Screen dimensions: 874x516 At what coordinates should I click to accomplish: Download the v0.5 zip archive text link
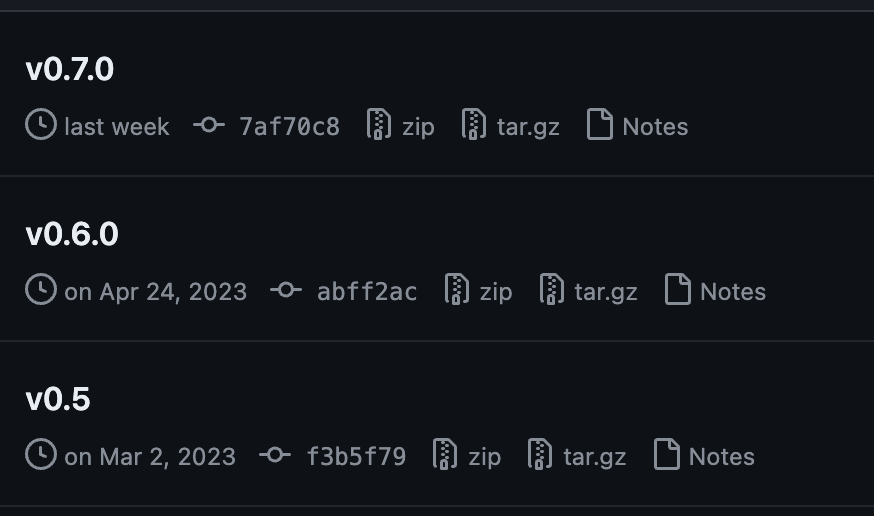pyautogui.click(x=484, y=457)
